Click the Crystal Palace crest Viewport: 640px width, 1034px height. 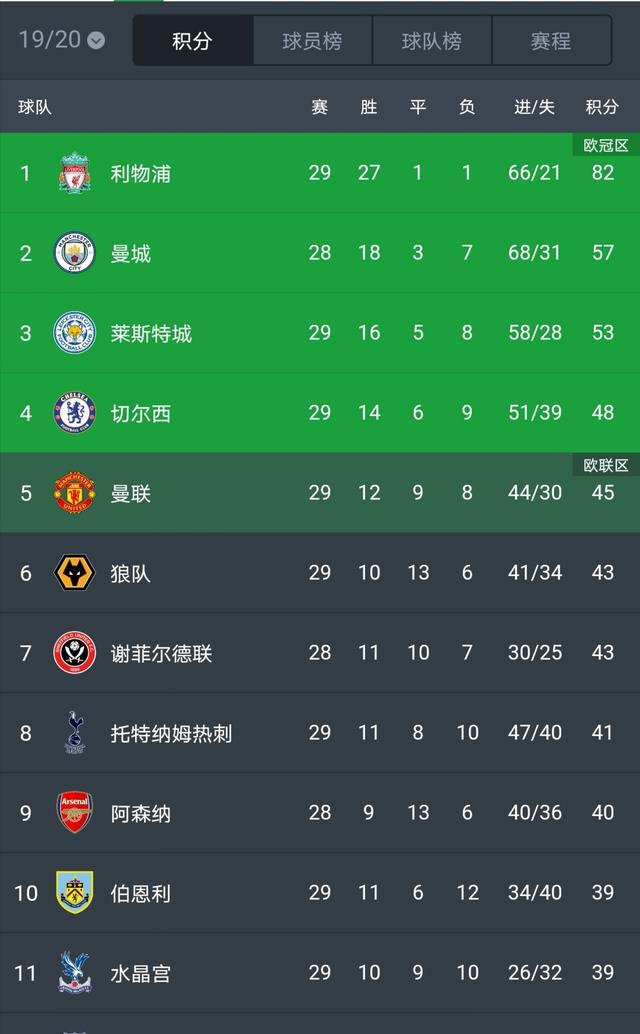coord(74,972)
